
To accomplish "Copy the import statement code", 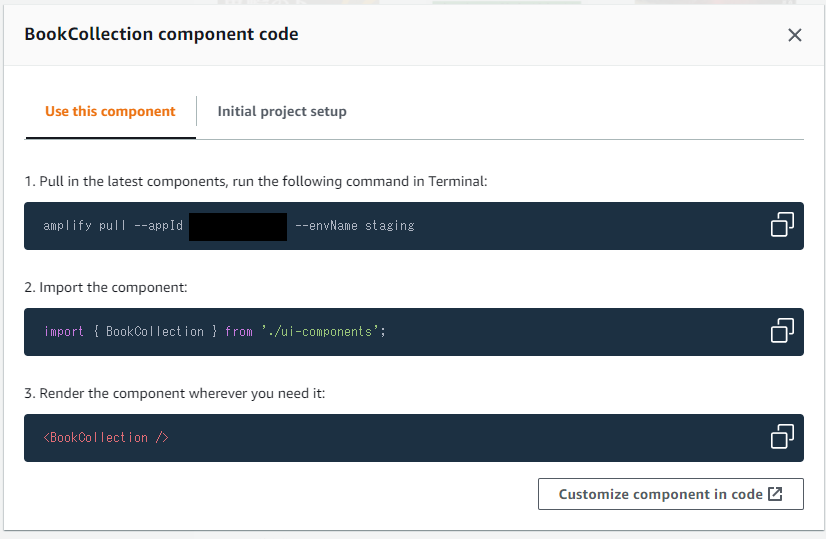I will (x=782, y=331).
